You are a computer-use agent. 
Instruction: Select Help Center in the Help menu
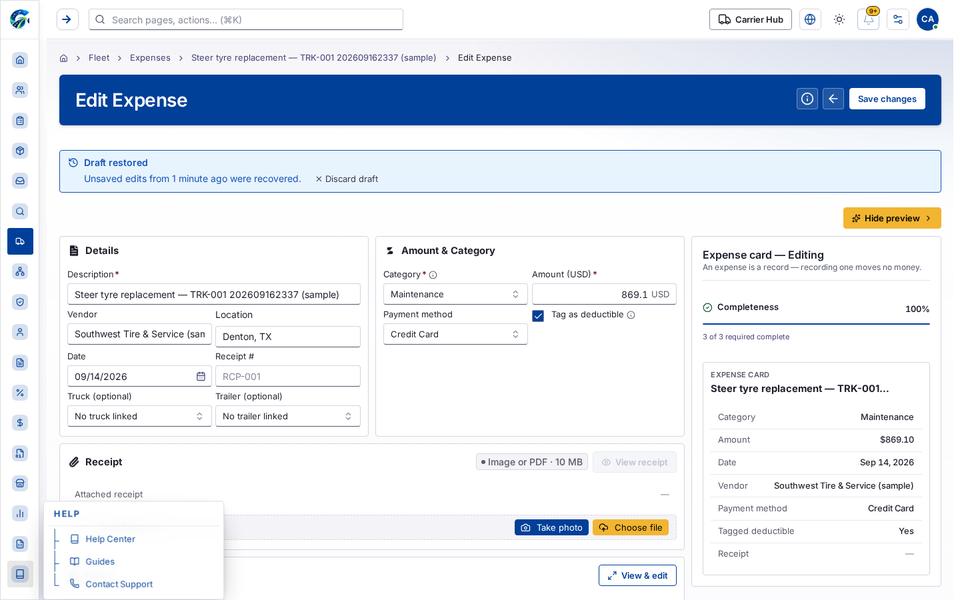[110, 539]
